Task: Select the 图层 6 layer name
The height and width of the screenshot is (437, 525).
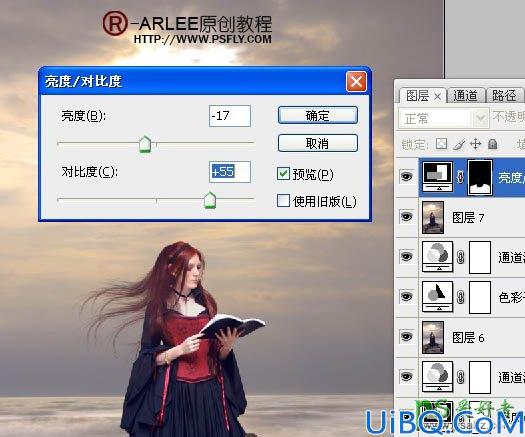Action: click(x=468, y=338)
